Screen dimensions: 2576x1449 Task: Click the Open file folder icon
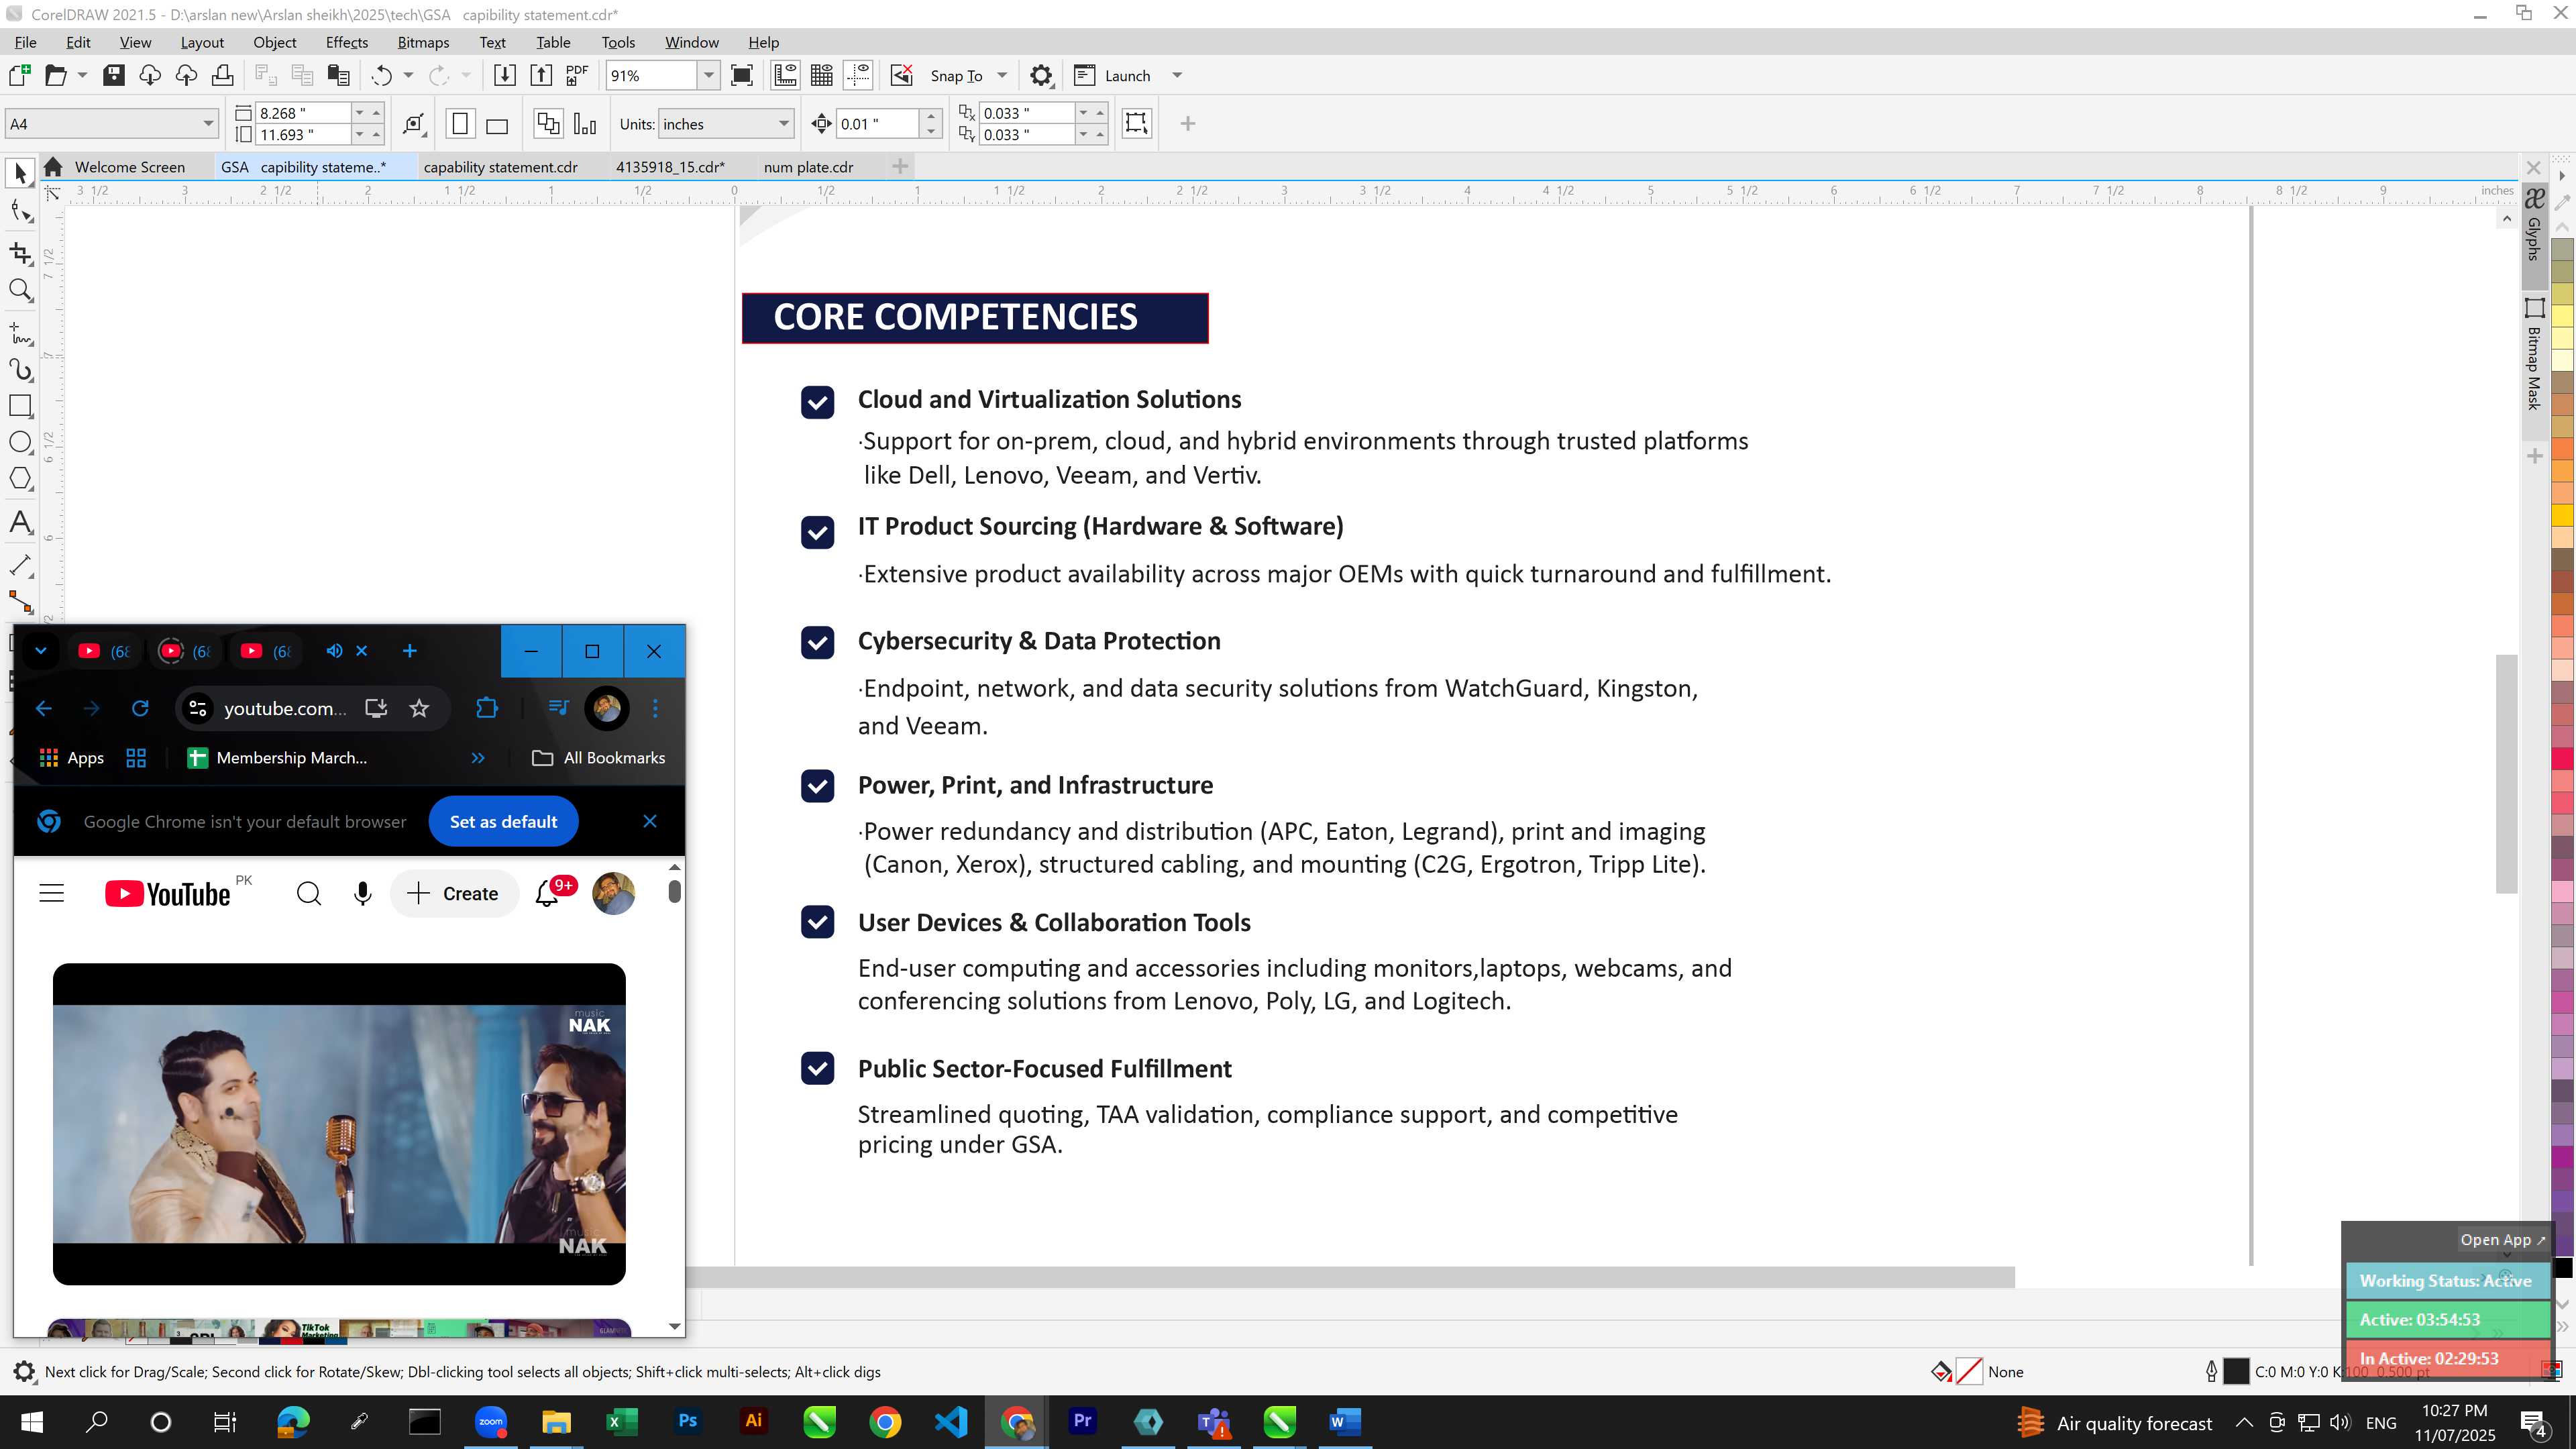56,75
